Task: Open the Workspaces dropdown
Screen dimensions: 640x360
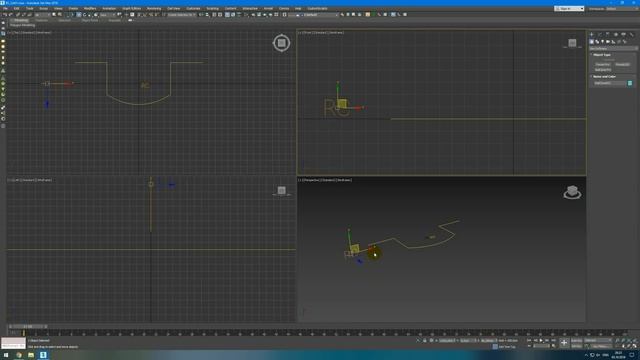Action: coord(622,8)
